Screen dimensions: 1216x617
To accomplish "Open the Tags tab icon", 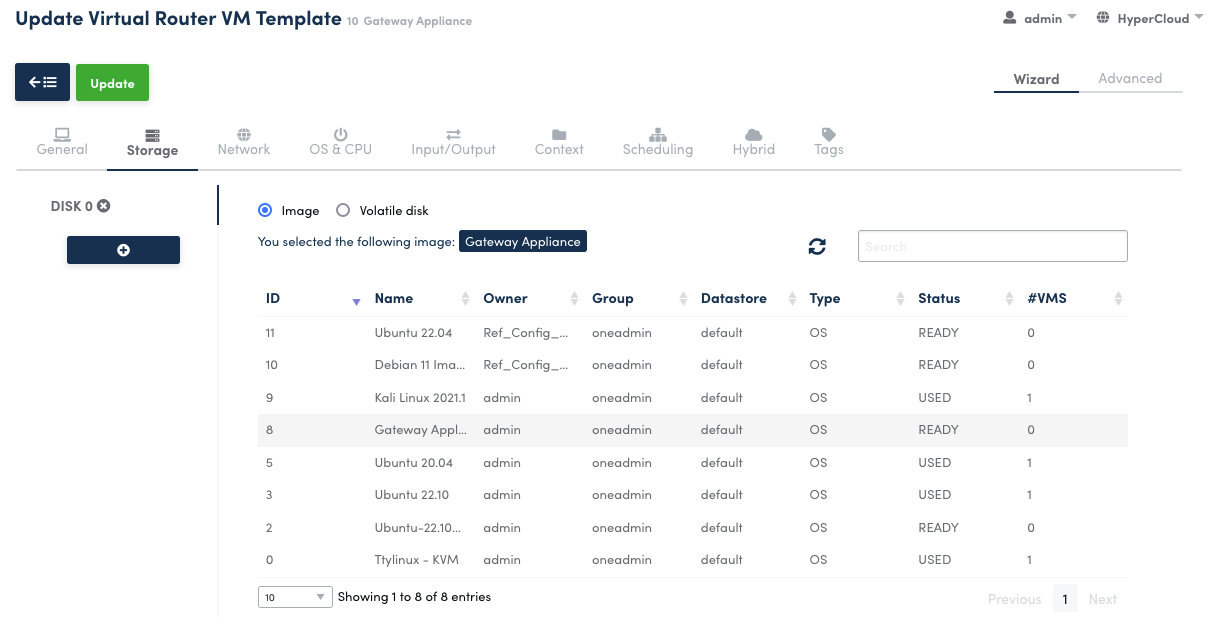I will pyautogui.click(x=828, y=135).
